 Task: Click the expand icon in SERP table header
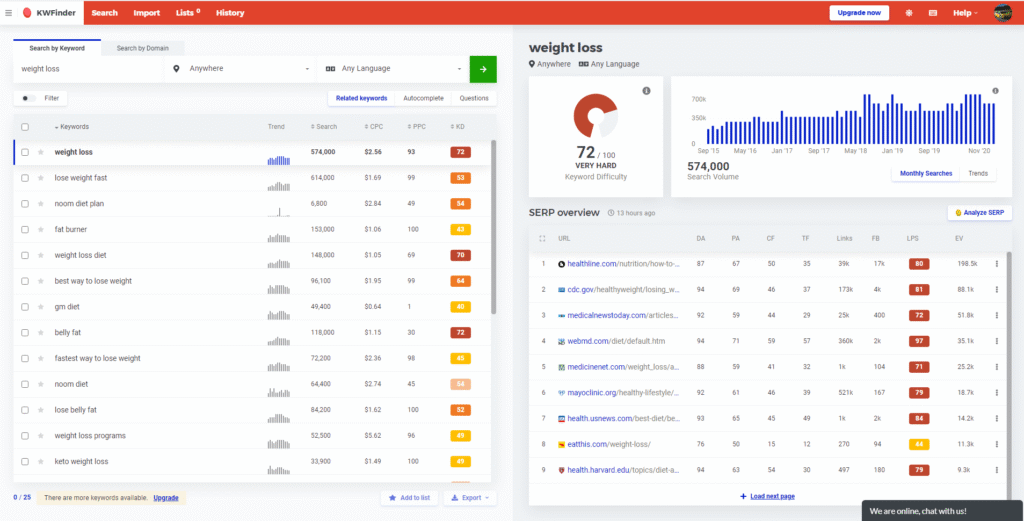(x=542, y=238)
